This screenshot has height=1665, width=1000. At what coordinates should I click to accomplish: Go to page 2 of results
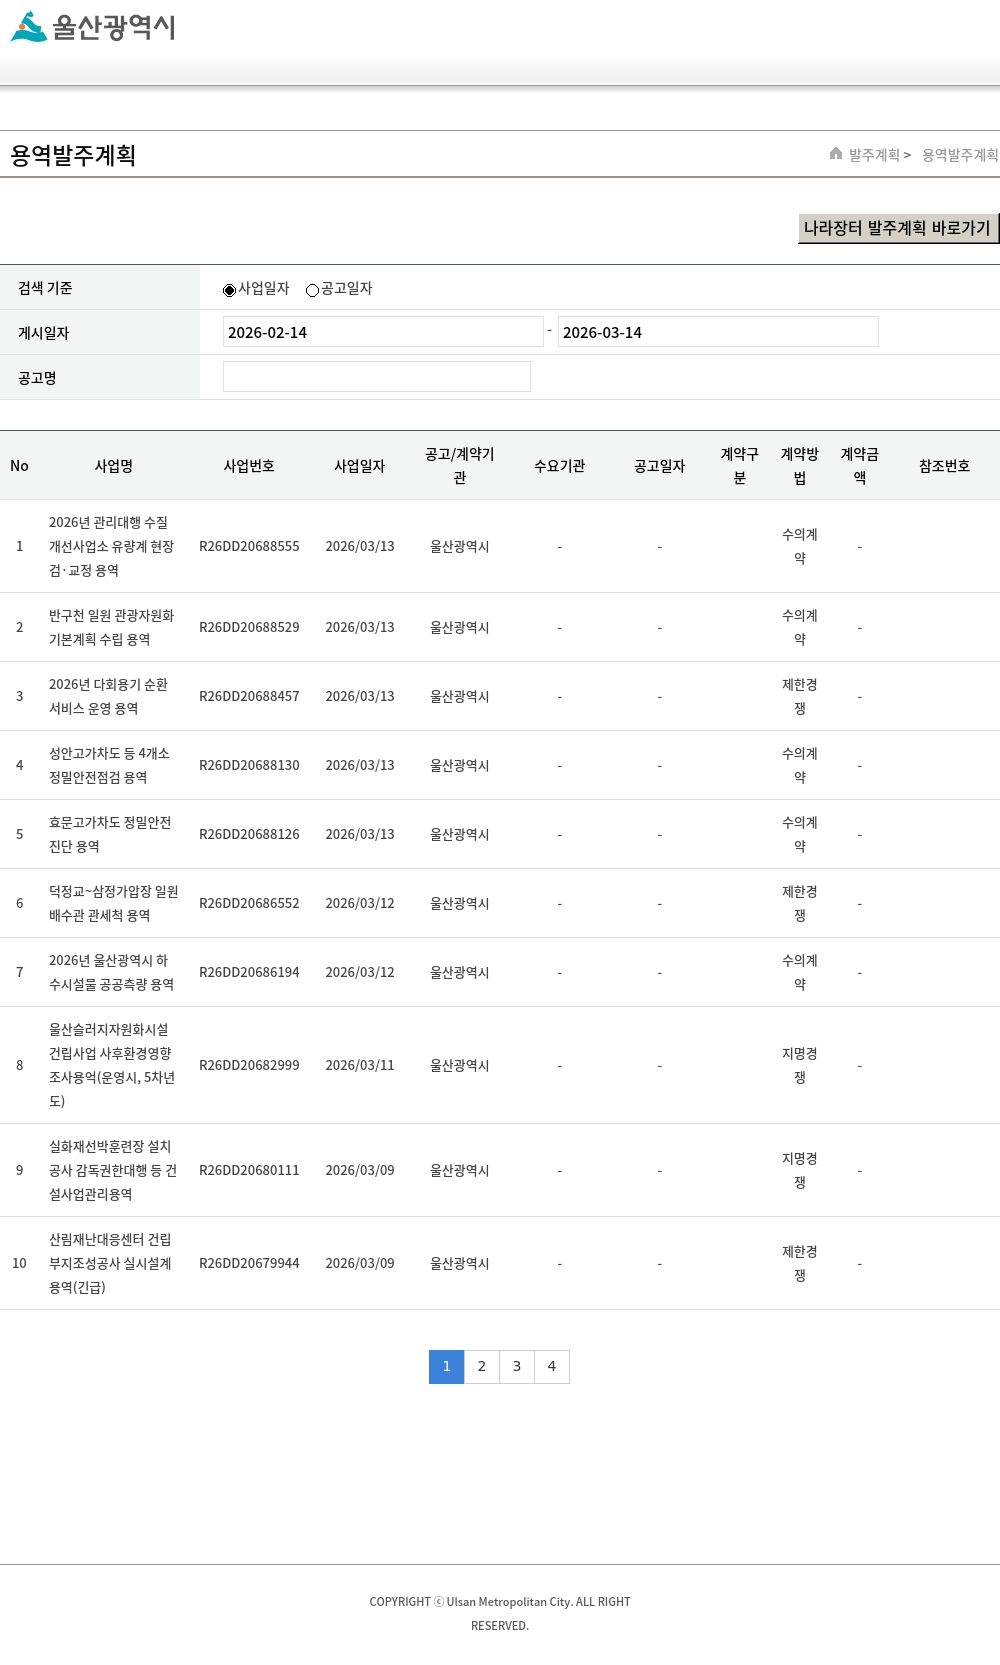point(481,1366)
